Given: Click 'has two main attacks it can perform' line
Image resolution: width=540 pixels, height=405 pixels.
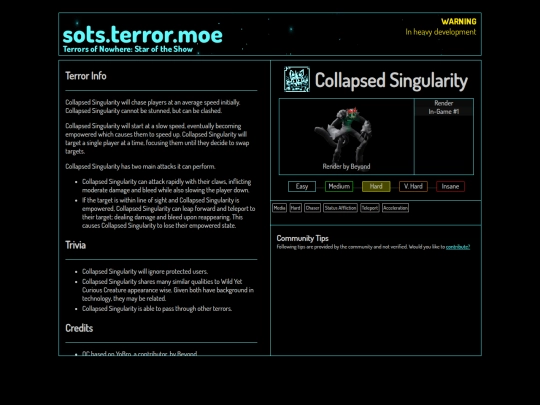Looking at the screenshot, I should coord(140,166).
